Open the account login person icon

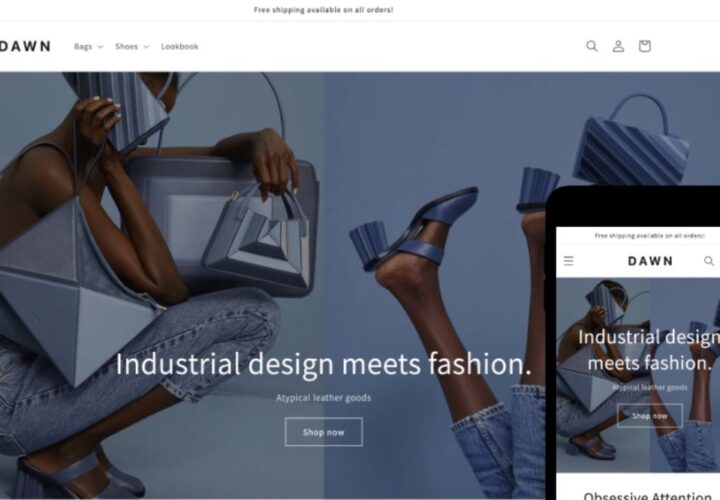pos(618,46)
